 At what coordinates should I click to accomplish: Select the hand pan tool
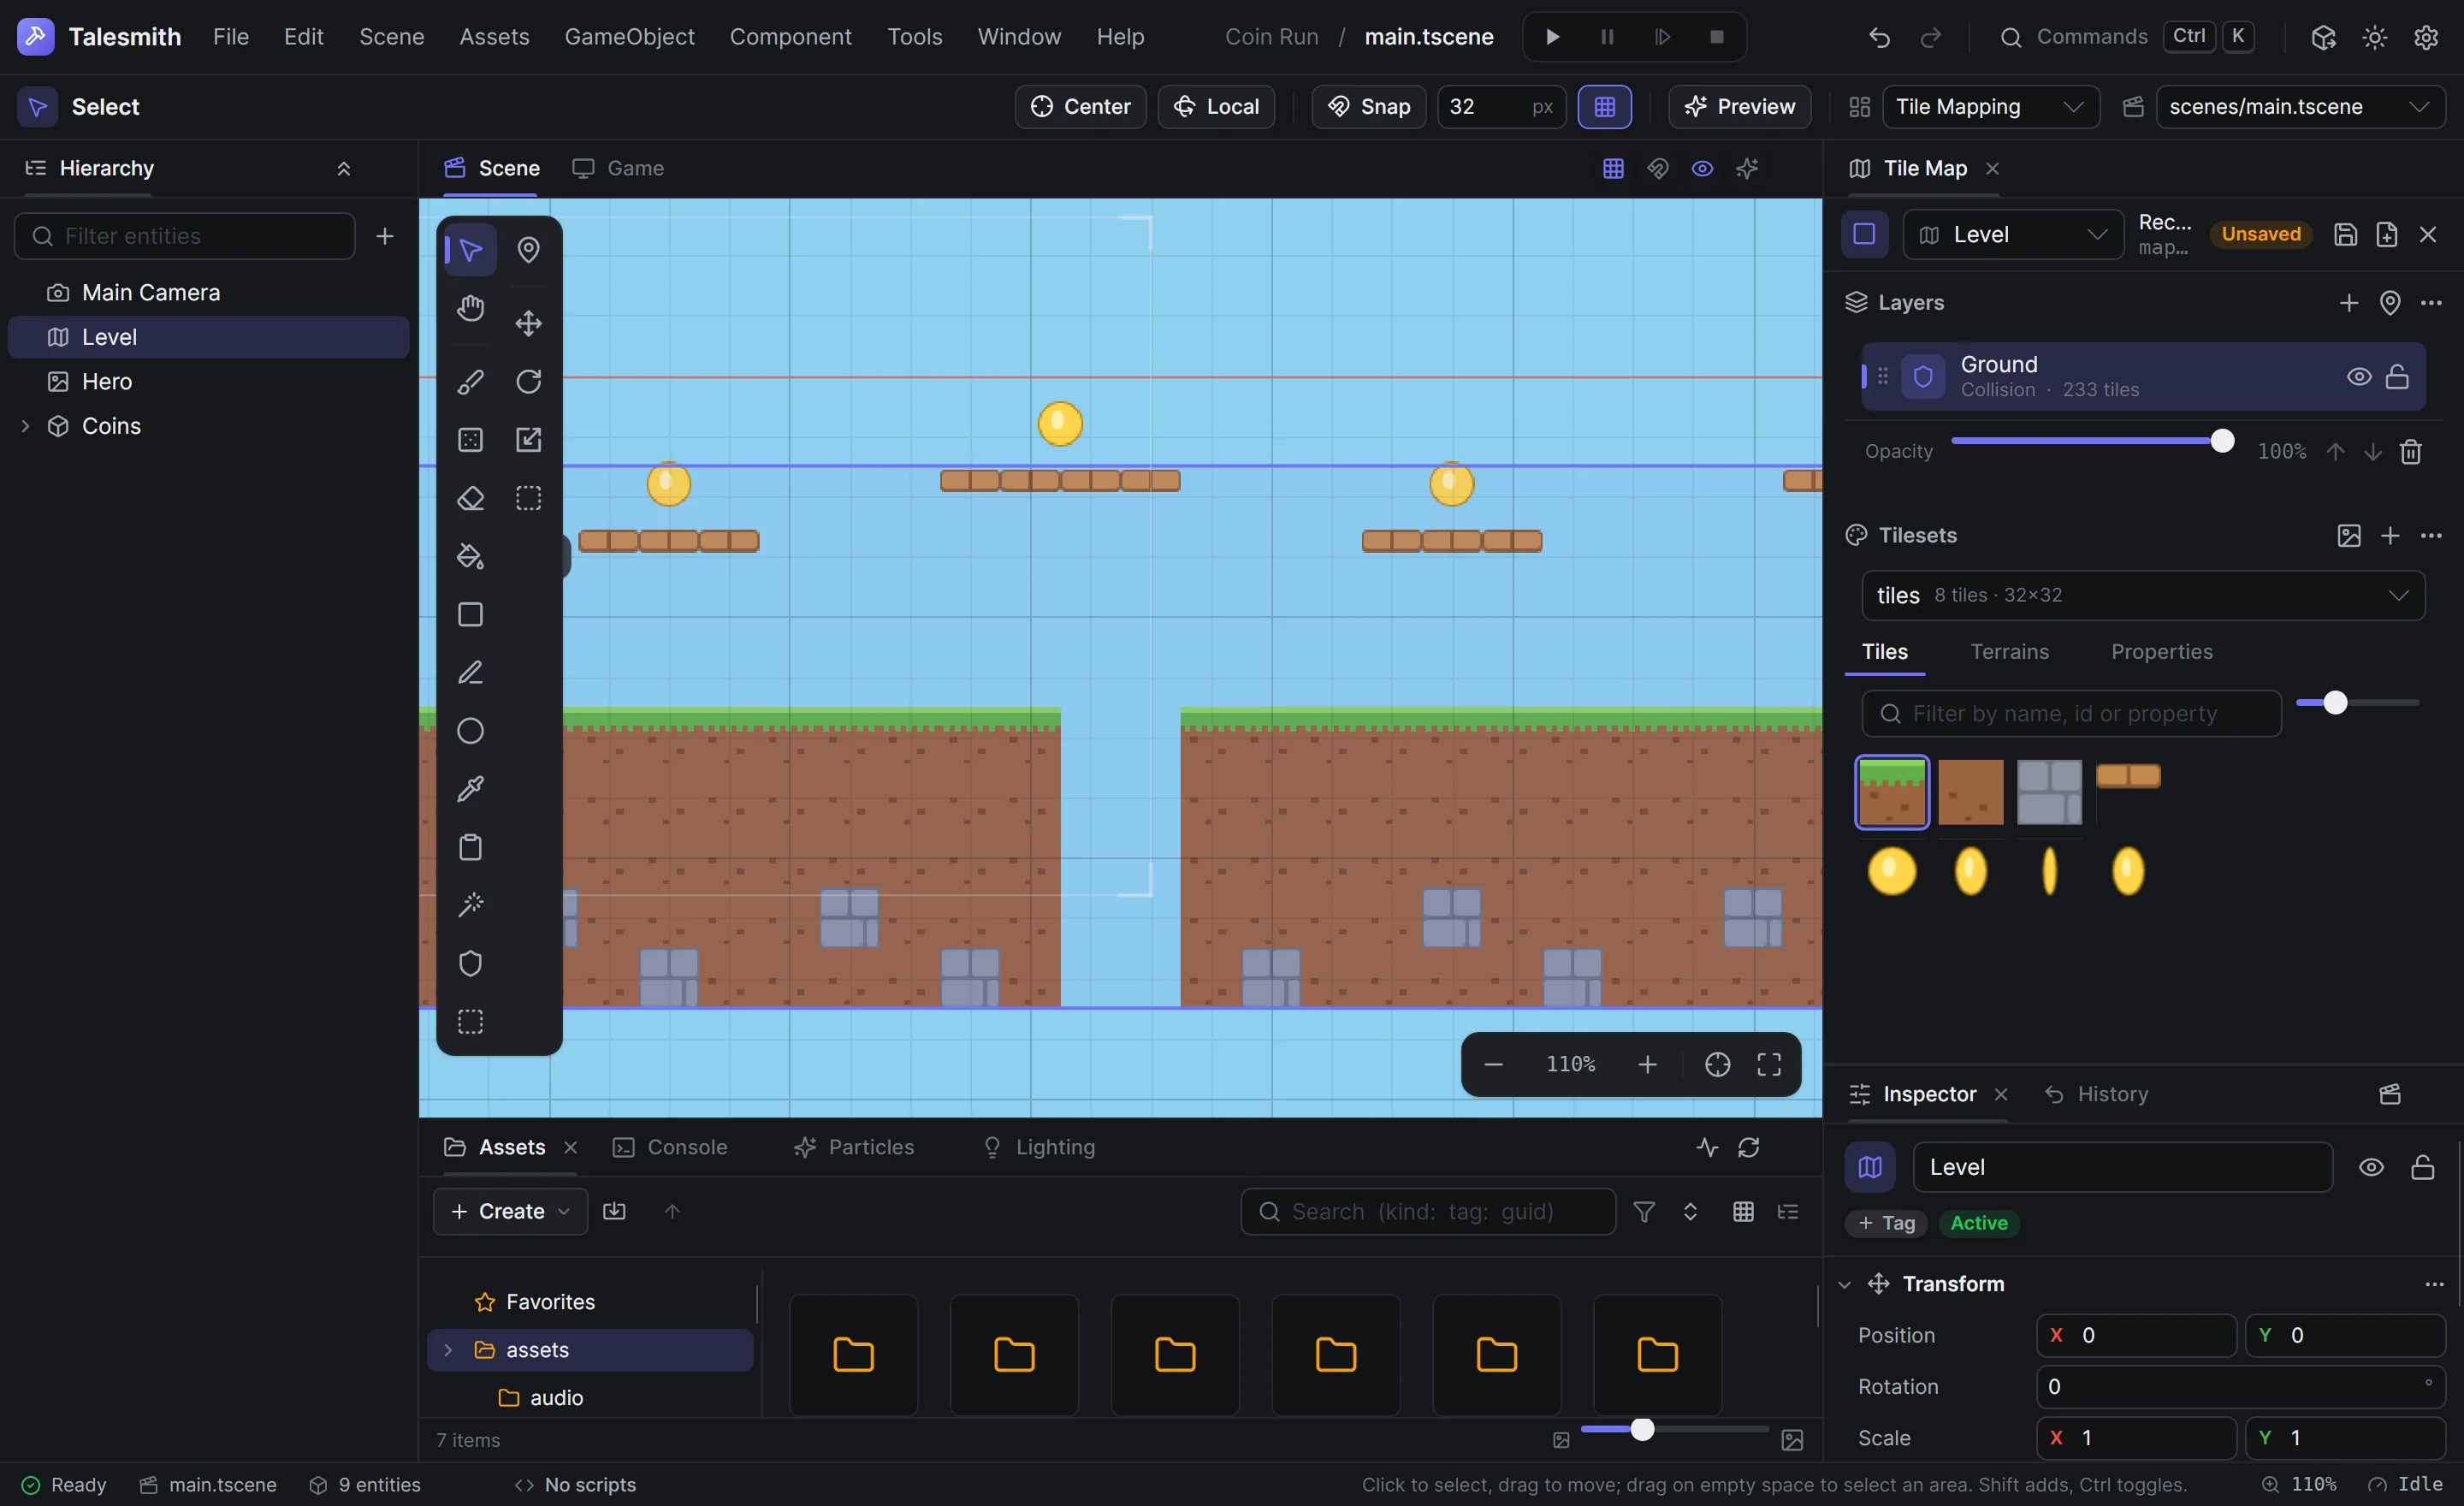(470, 308)
